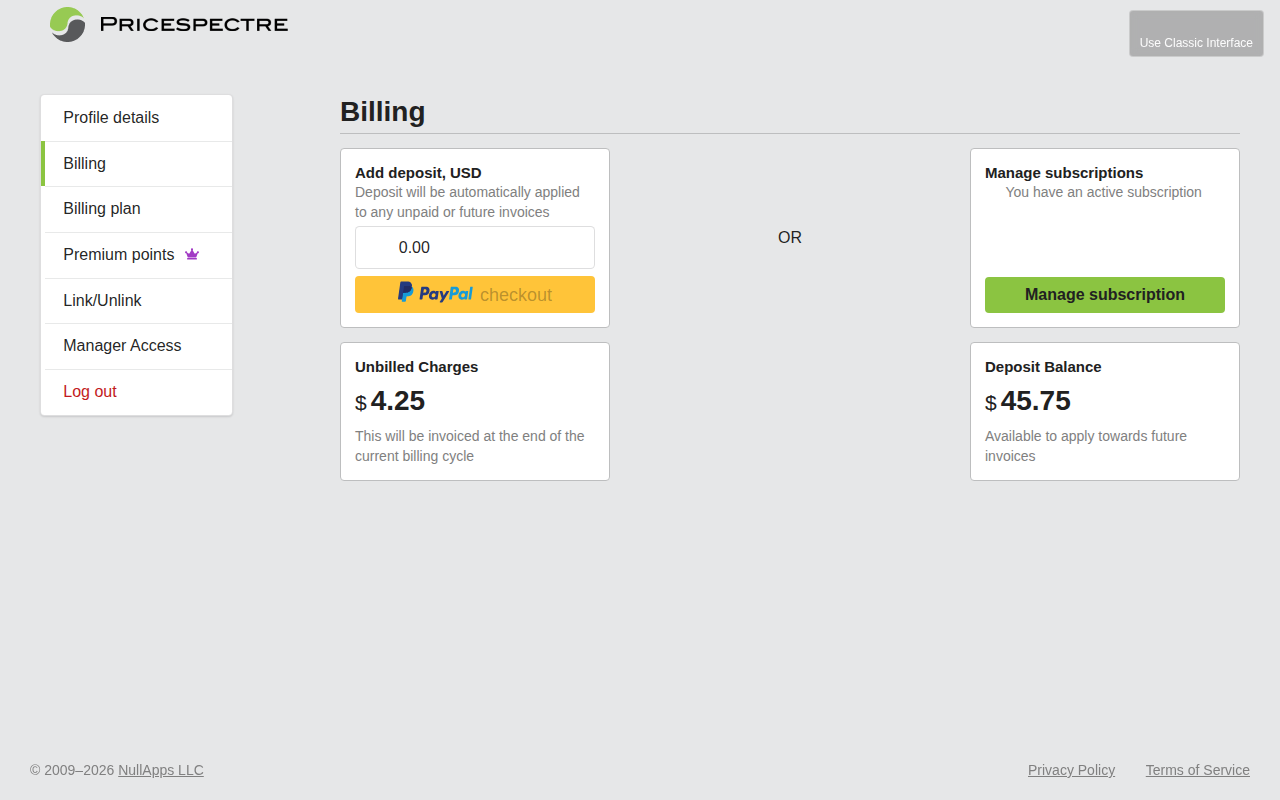This screenshot has height=800, width=1280.
Task: Open the NullApps LLC link
Action: click(x=160, y=770)
